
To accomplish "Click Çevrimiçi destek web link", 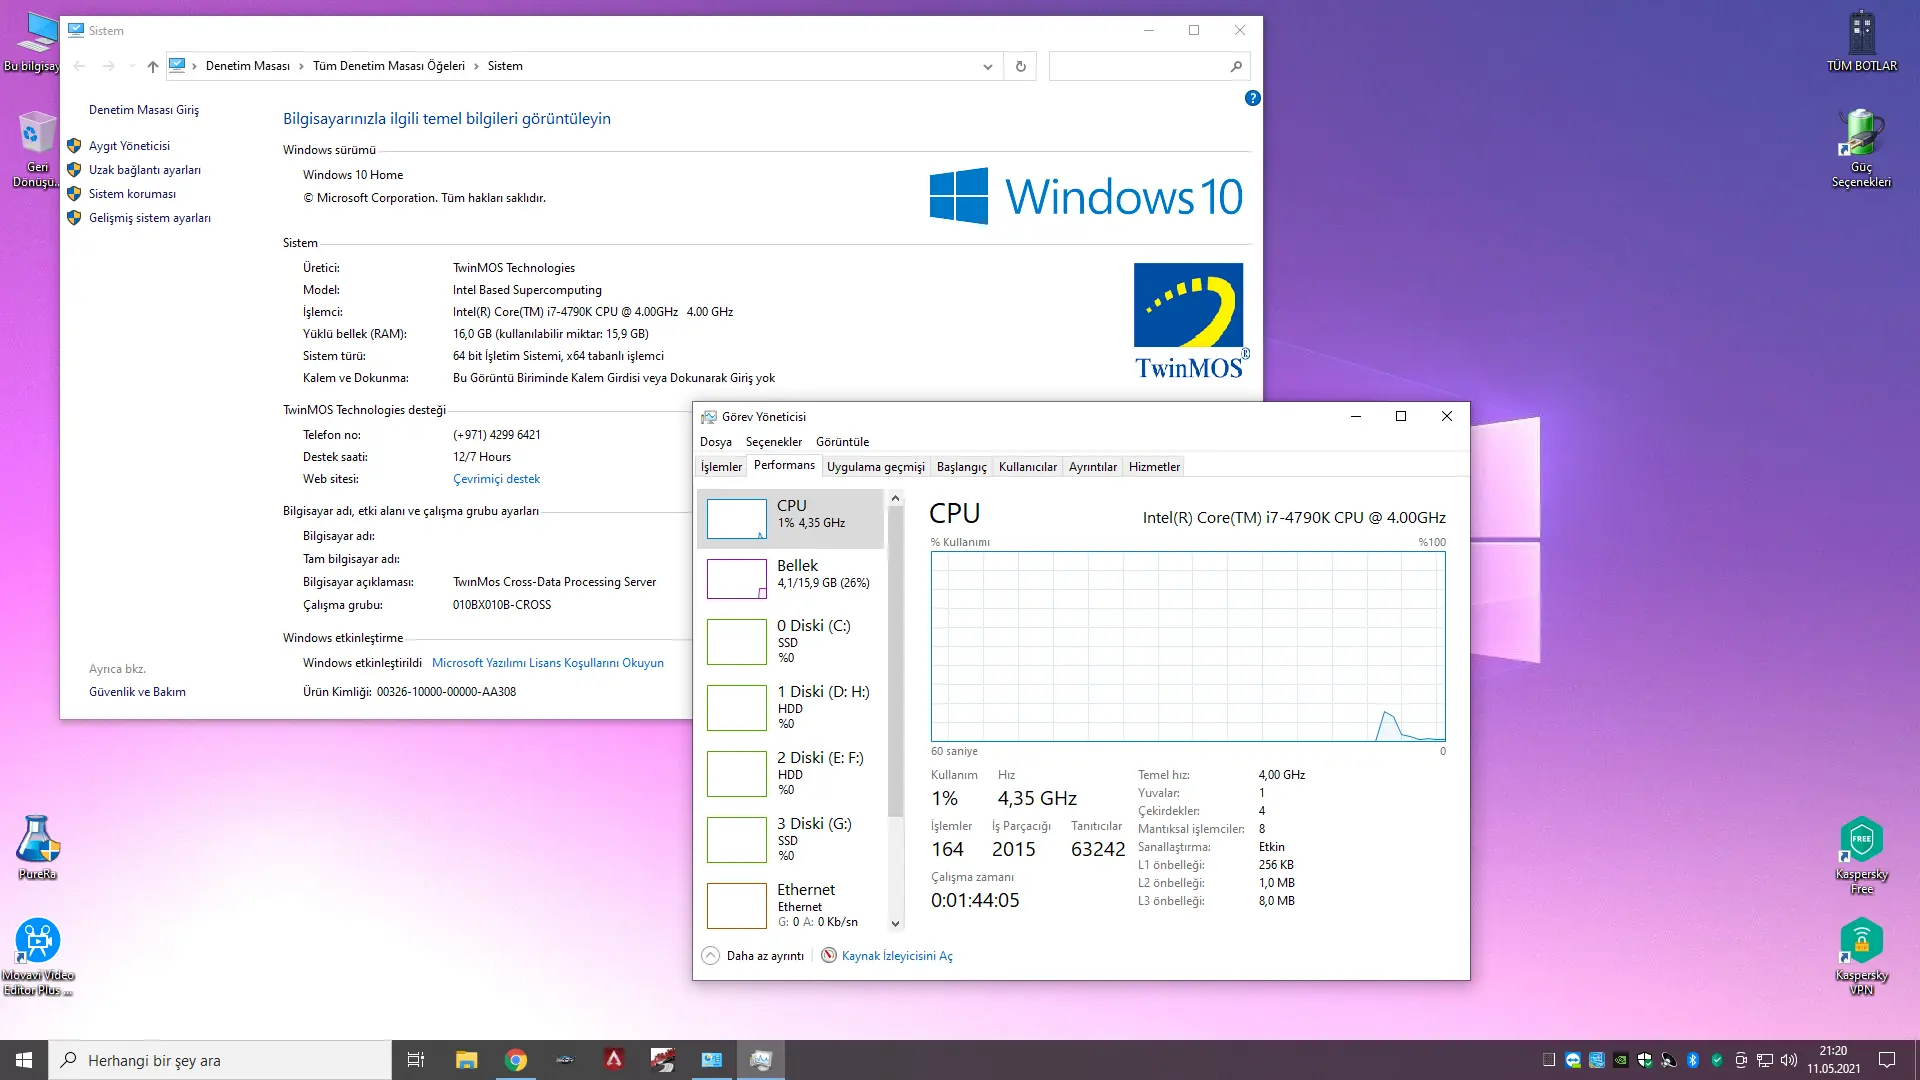I will point(496,479).
